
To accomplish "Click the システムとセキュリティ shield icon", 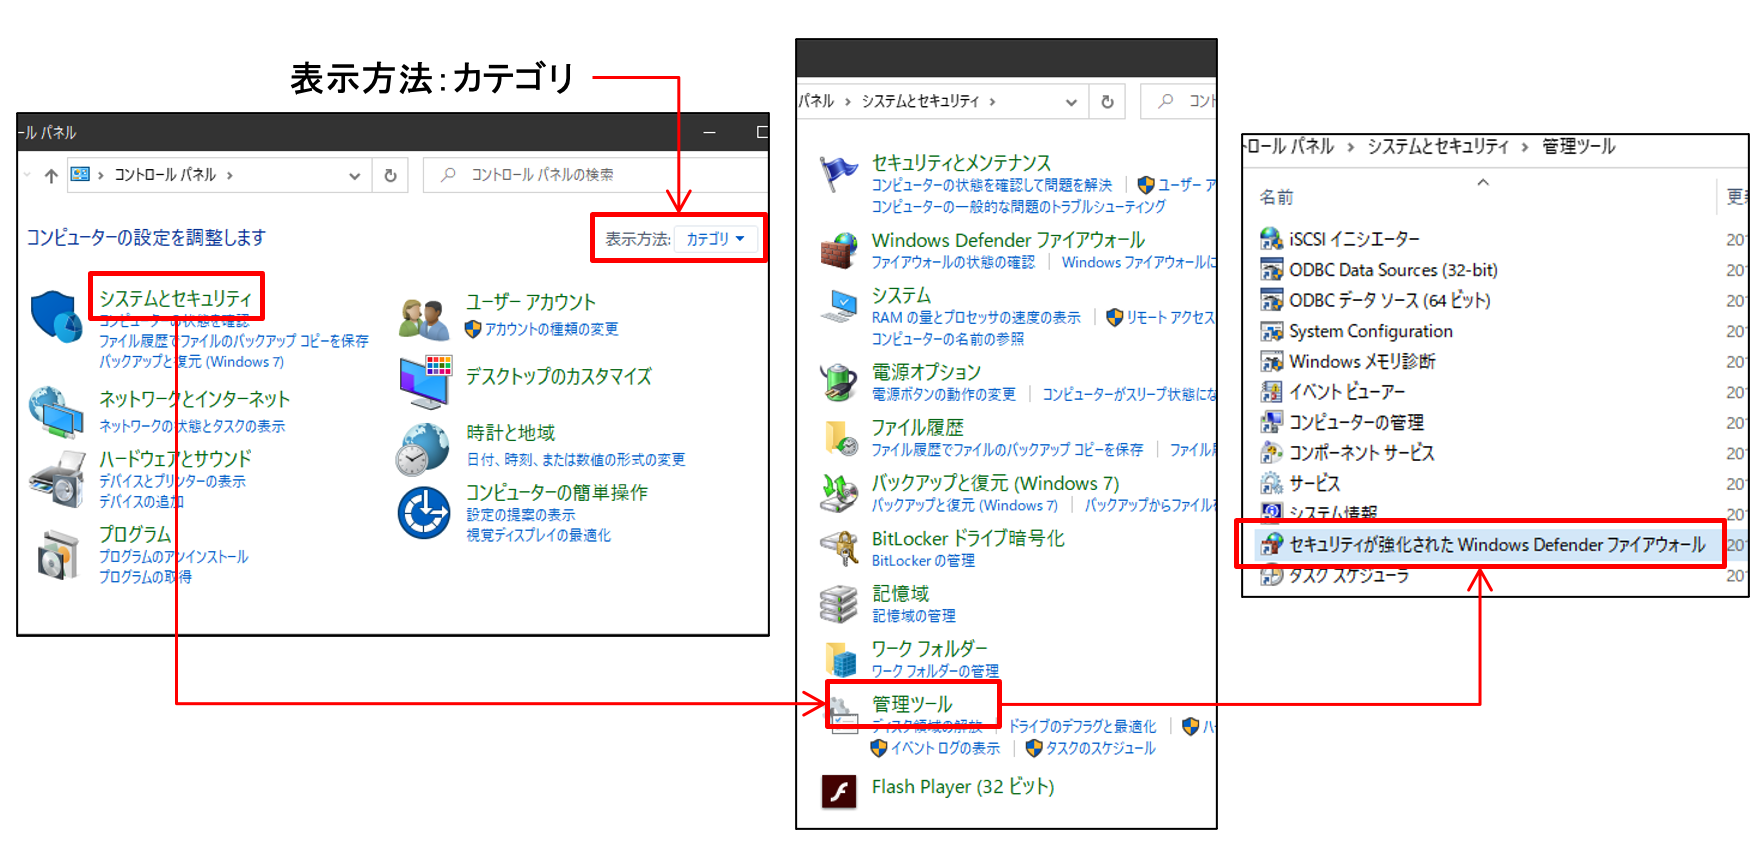I will pos(56,317).
